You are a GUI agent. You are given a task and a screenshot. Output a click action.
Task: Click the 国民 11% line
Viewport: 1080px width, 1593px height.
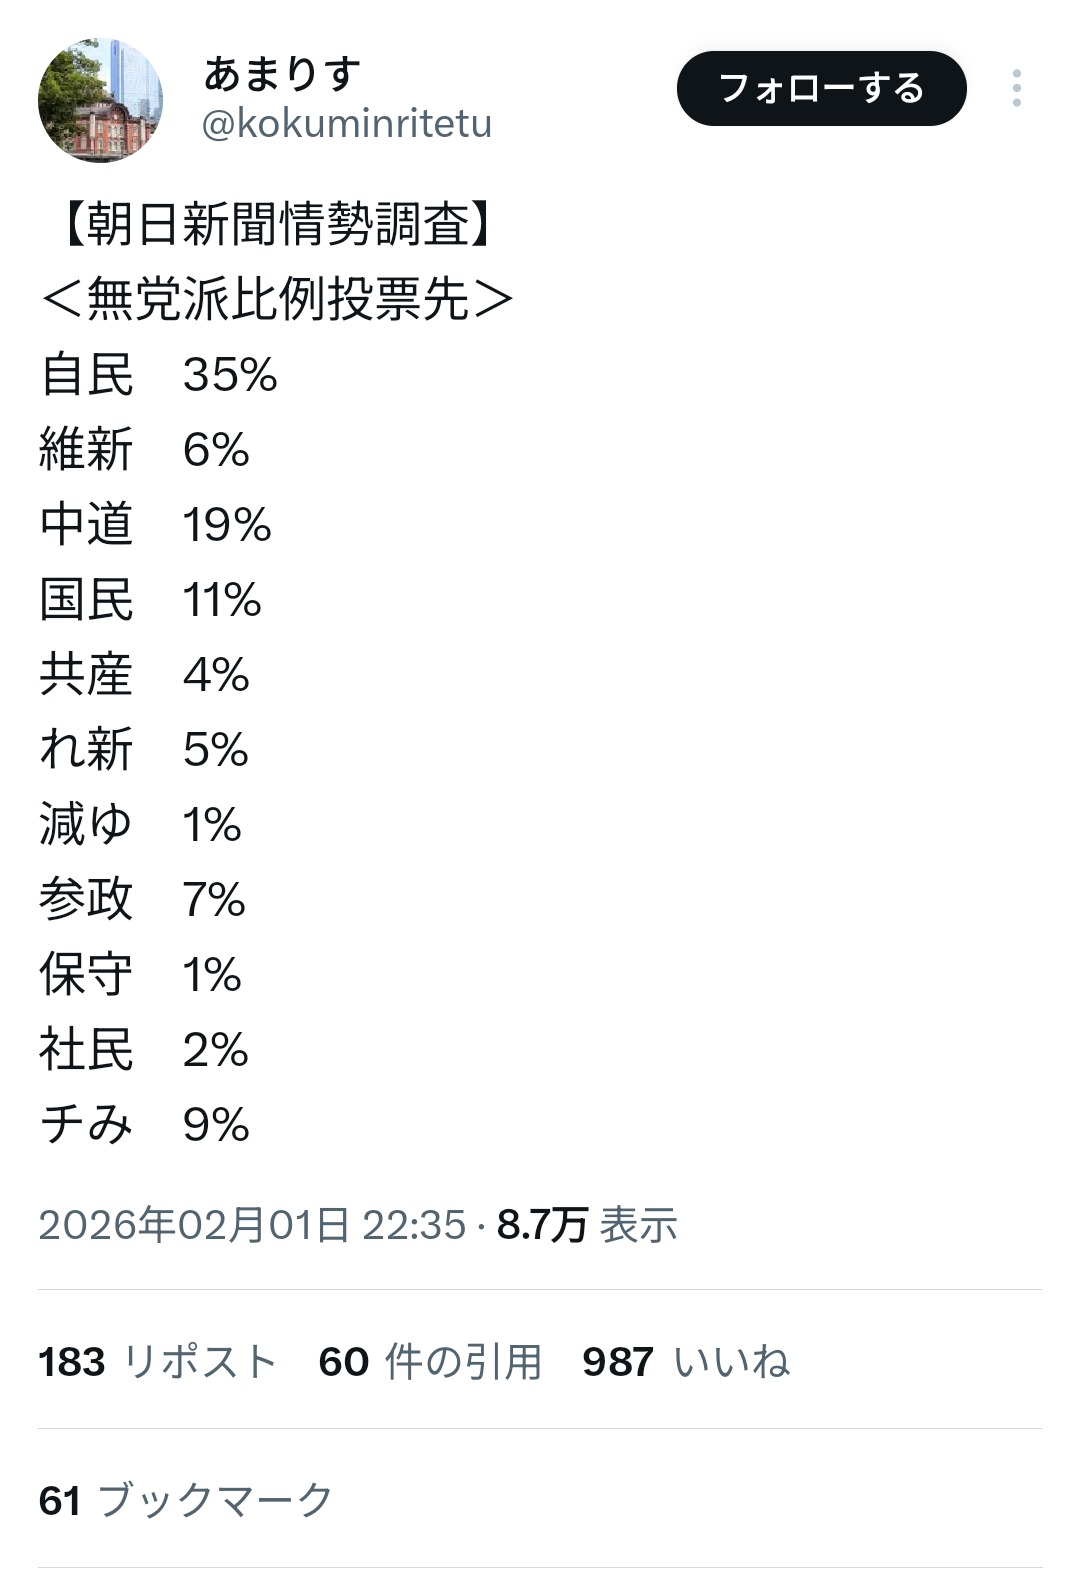click(x=150, y=600)
